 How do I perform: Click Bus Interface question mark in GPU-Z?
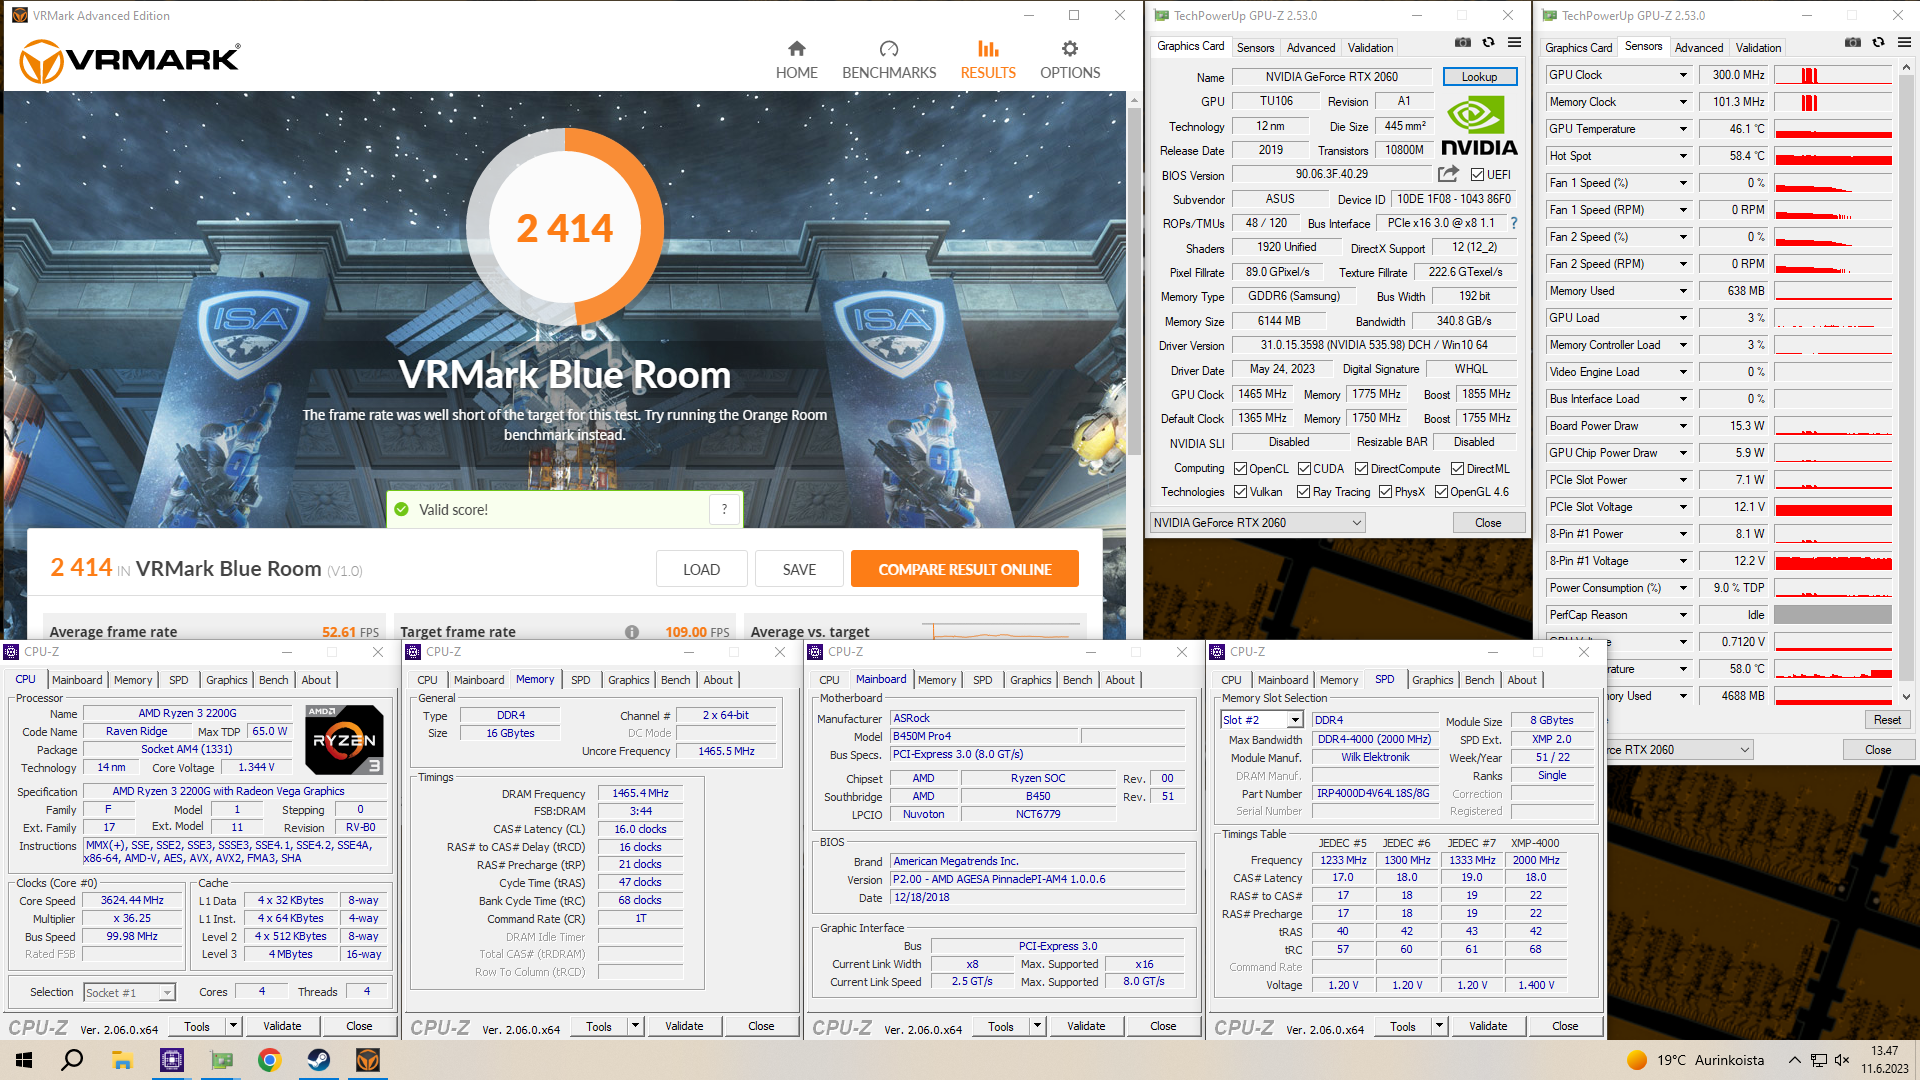click(x=1514, y=223)
